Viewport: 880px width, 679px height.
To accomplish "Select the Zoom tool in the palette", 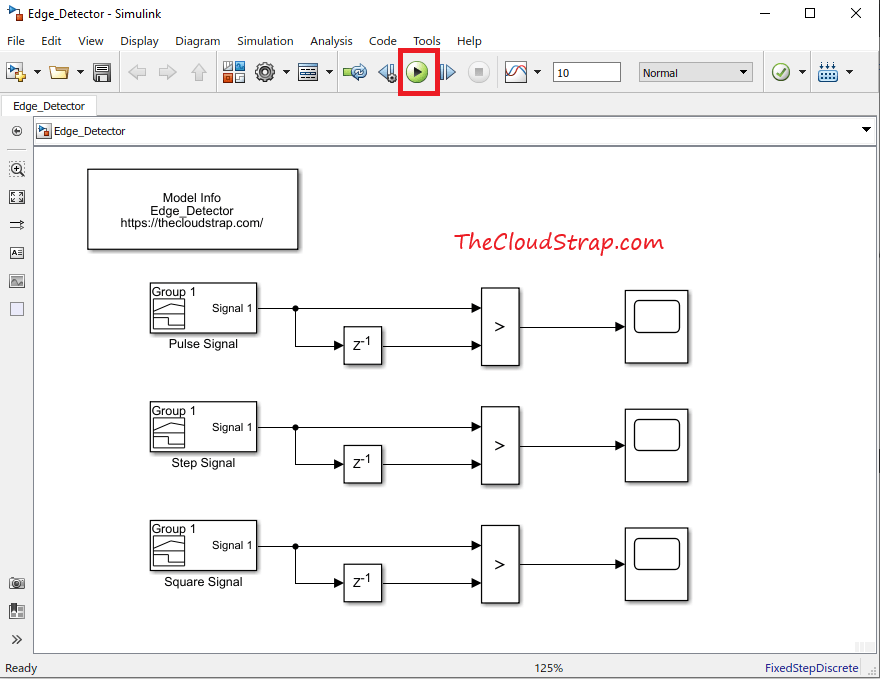I will coord(16,169).
